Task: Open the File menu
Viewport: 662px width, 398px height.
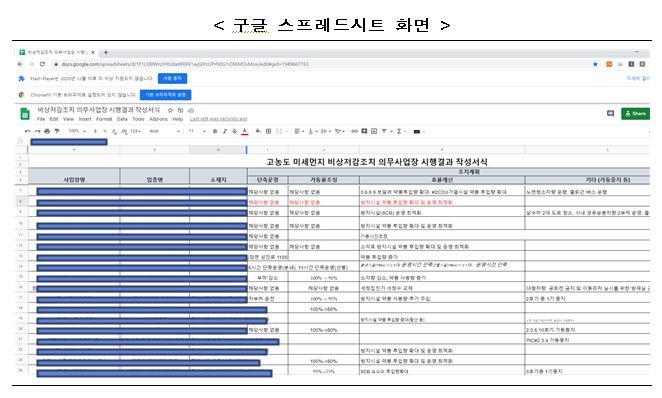Action: (41, 119)
